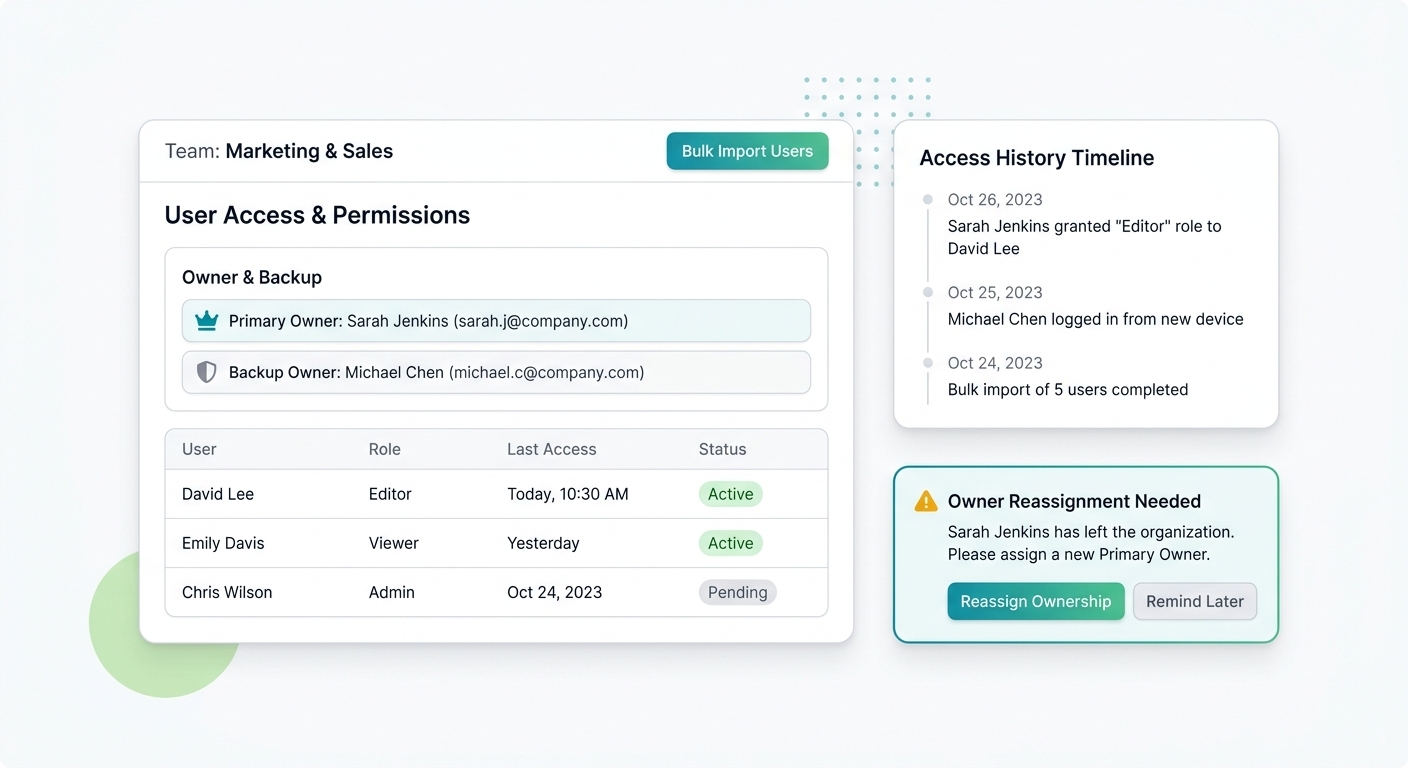This screenshot has height=768, width=1408.
Task: Open the "granted Editor role to David Lee" entry
Action: (x=1084, y=237)
